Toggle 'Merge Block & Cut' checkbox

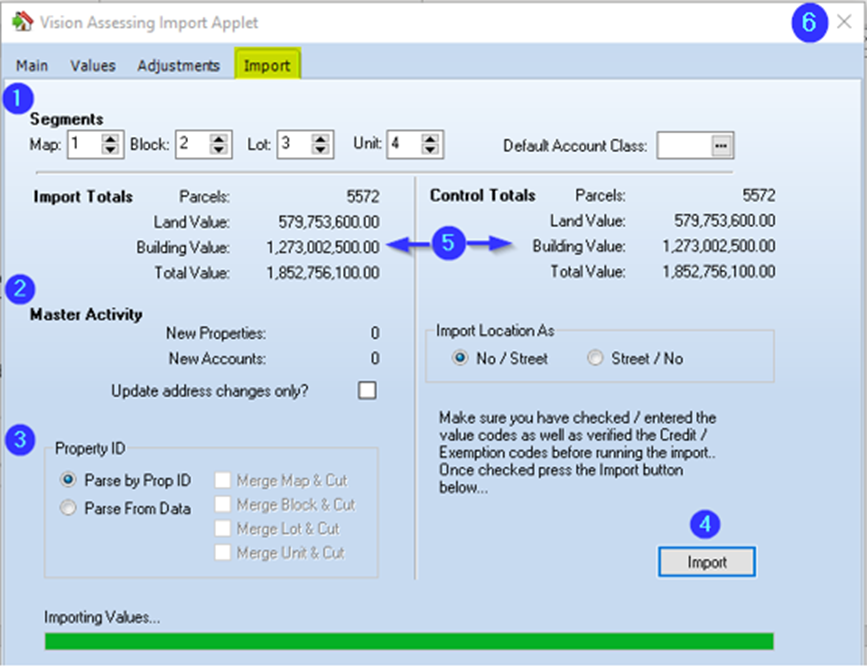222,504
